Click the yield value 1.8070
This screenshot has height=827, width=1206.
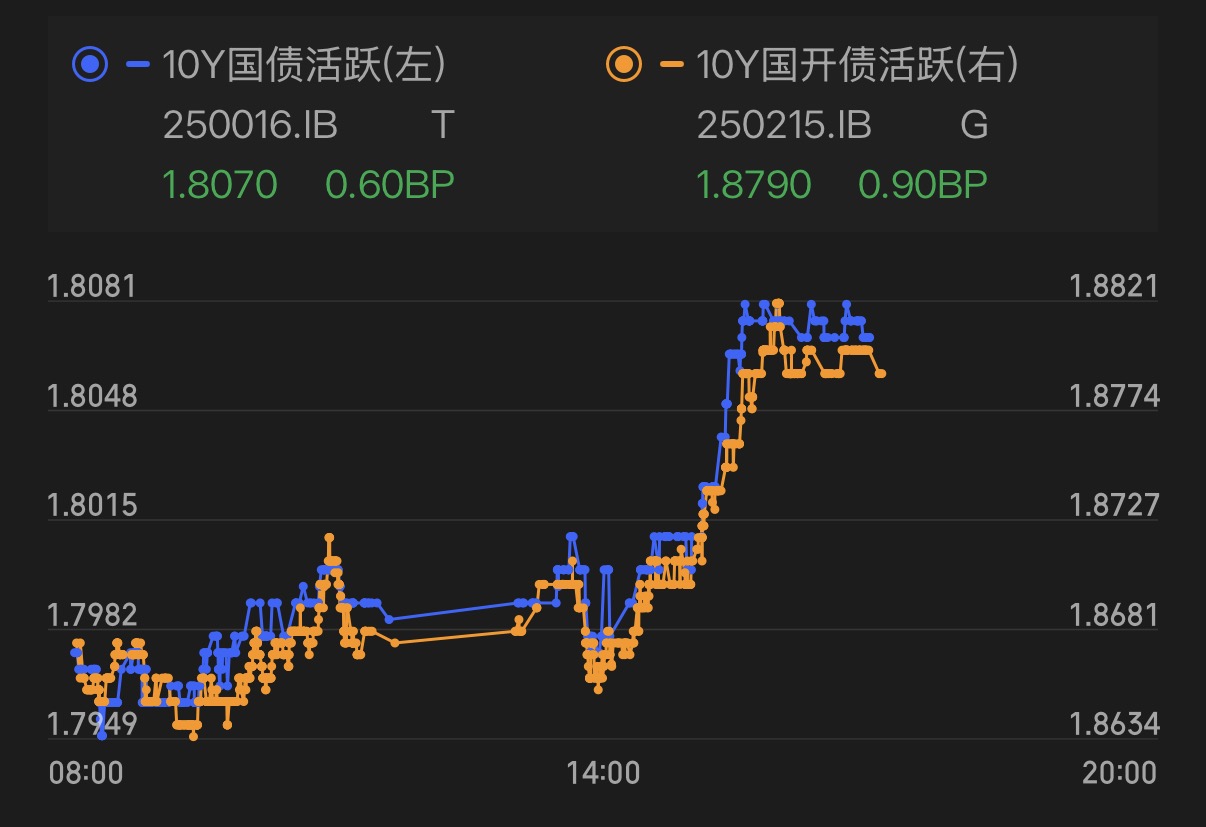point(220,185)
